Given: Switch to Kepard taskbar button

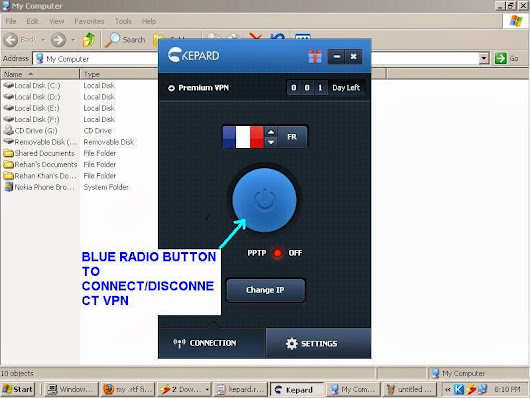Looking at the screenshot, I should click(297, 389).
